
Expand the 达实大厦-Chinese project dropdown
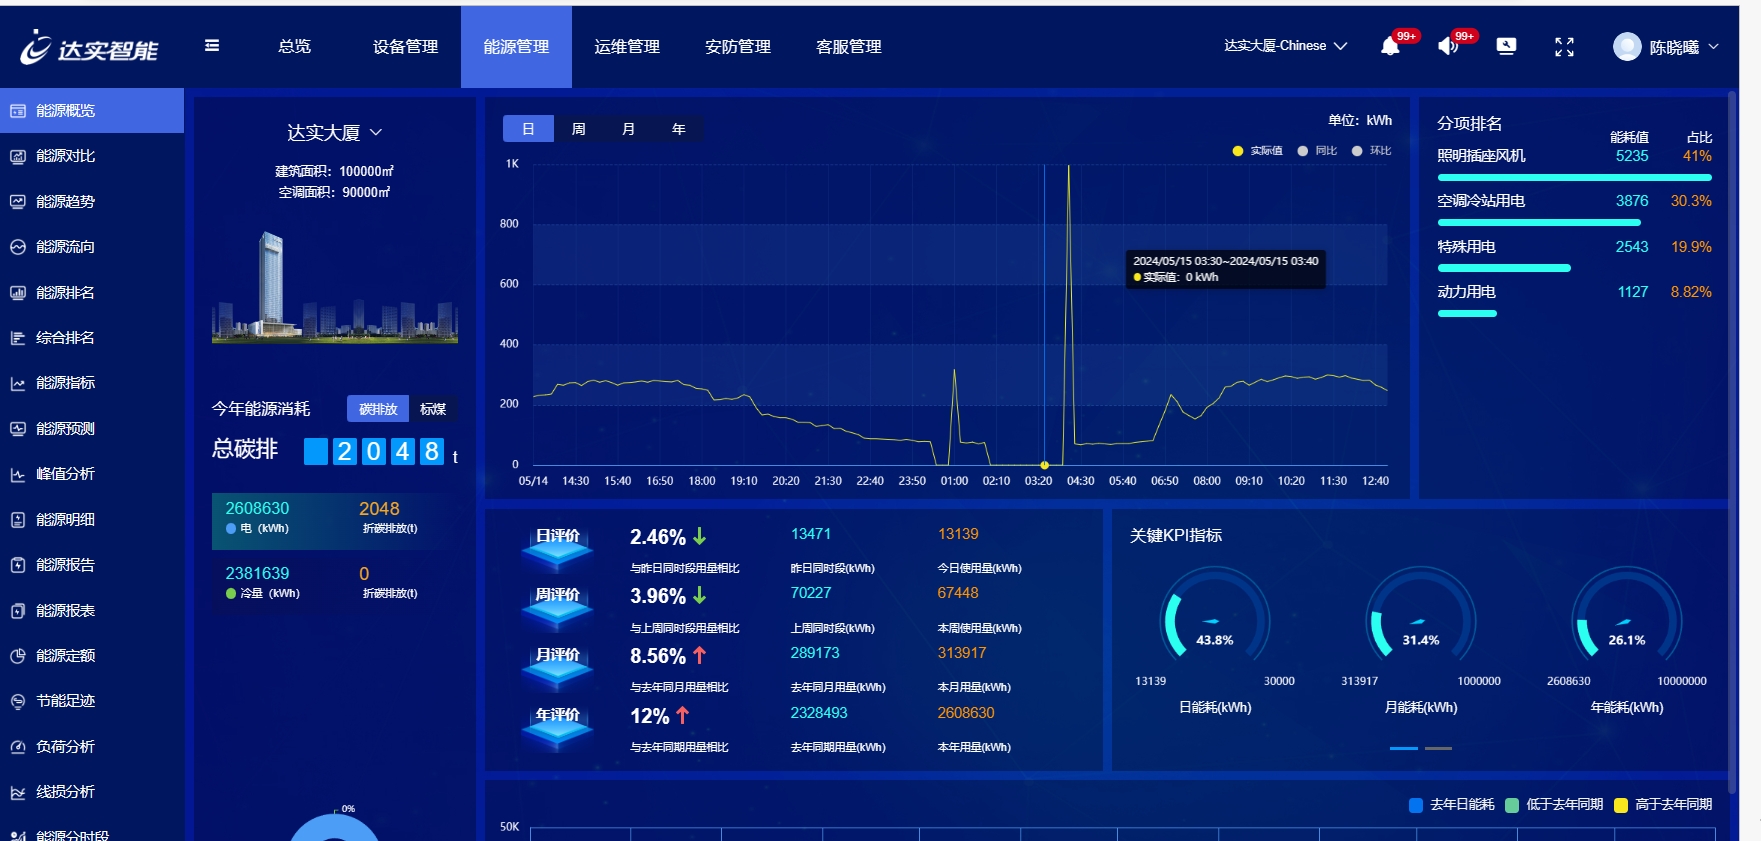(1285, 46)
